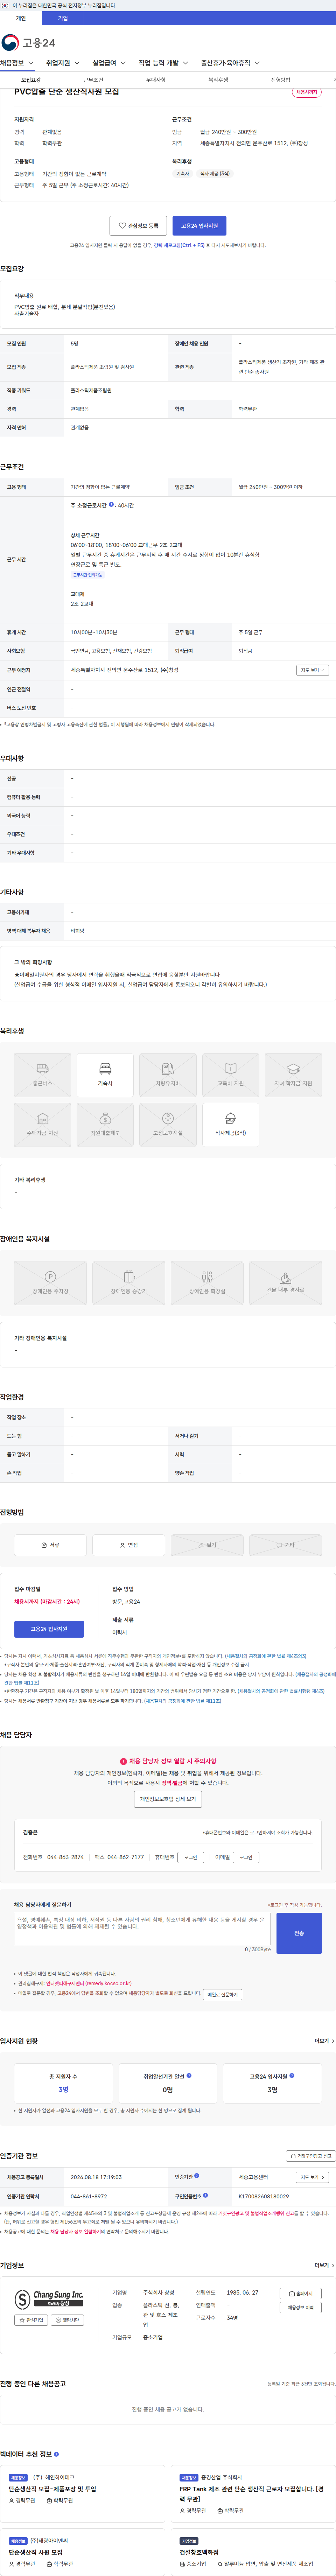The image size is (336, 2576).
Task: Click lower 고용24 입사지원 button under 접수 마감일
Action: (49, 1629)
